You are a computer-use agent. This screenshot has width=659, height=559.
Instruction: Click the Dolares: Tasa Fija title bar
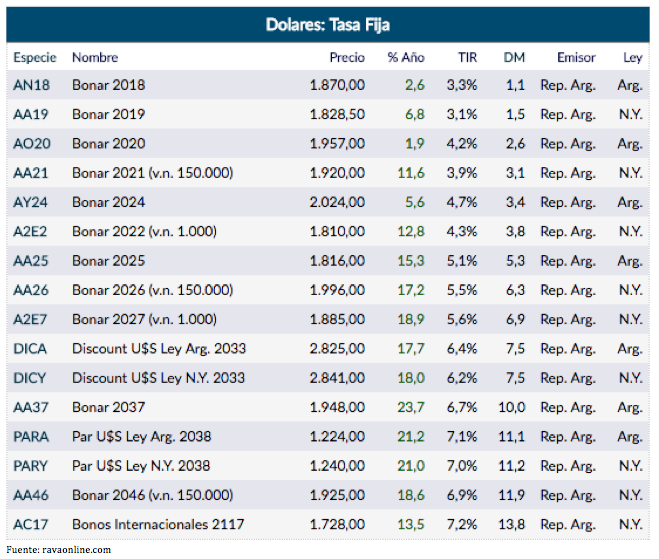click(329, 24)
